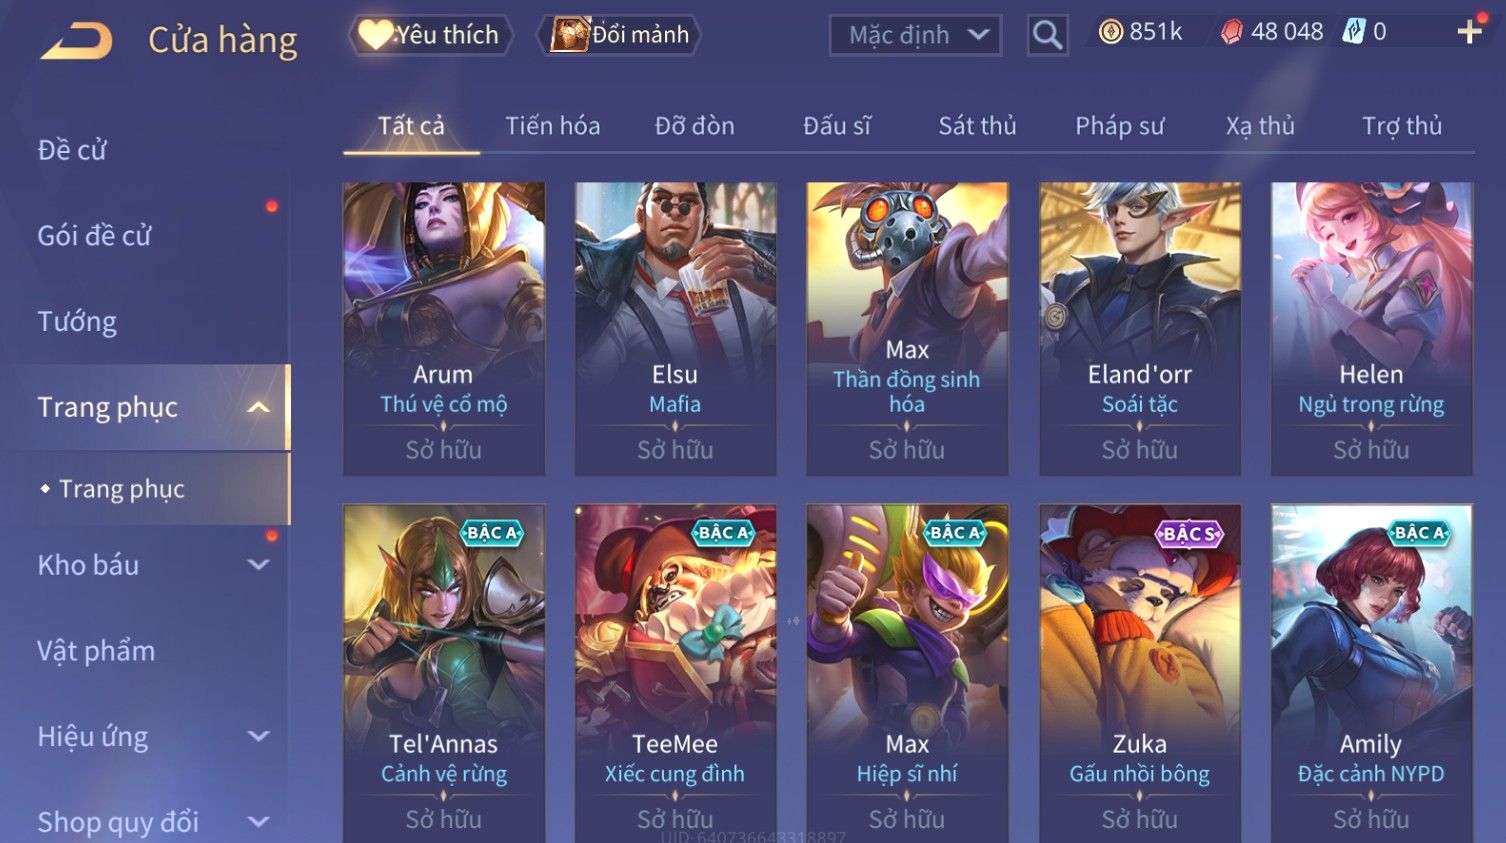Expand the Hiệu ứng sidebar section
The image size is (1506, 843).
[258, 736]
